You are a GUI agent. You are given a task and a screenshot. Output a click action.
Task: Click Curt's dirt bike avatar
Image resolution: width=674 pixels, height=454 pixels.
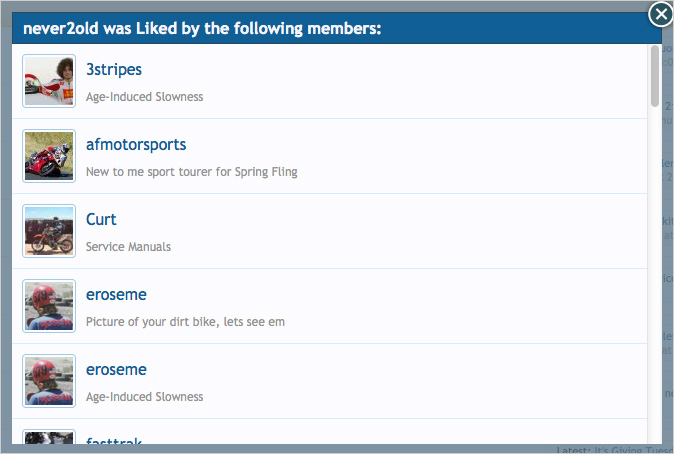coord(49,231)
